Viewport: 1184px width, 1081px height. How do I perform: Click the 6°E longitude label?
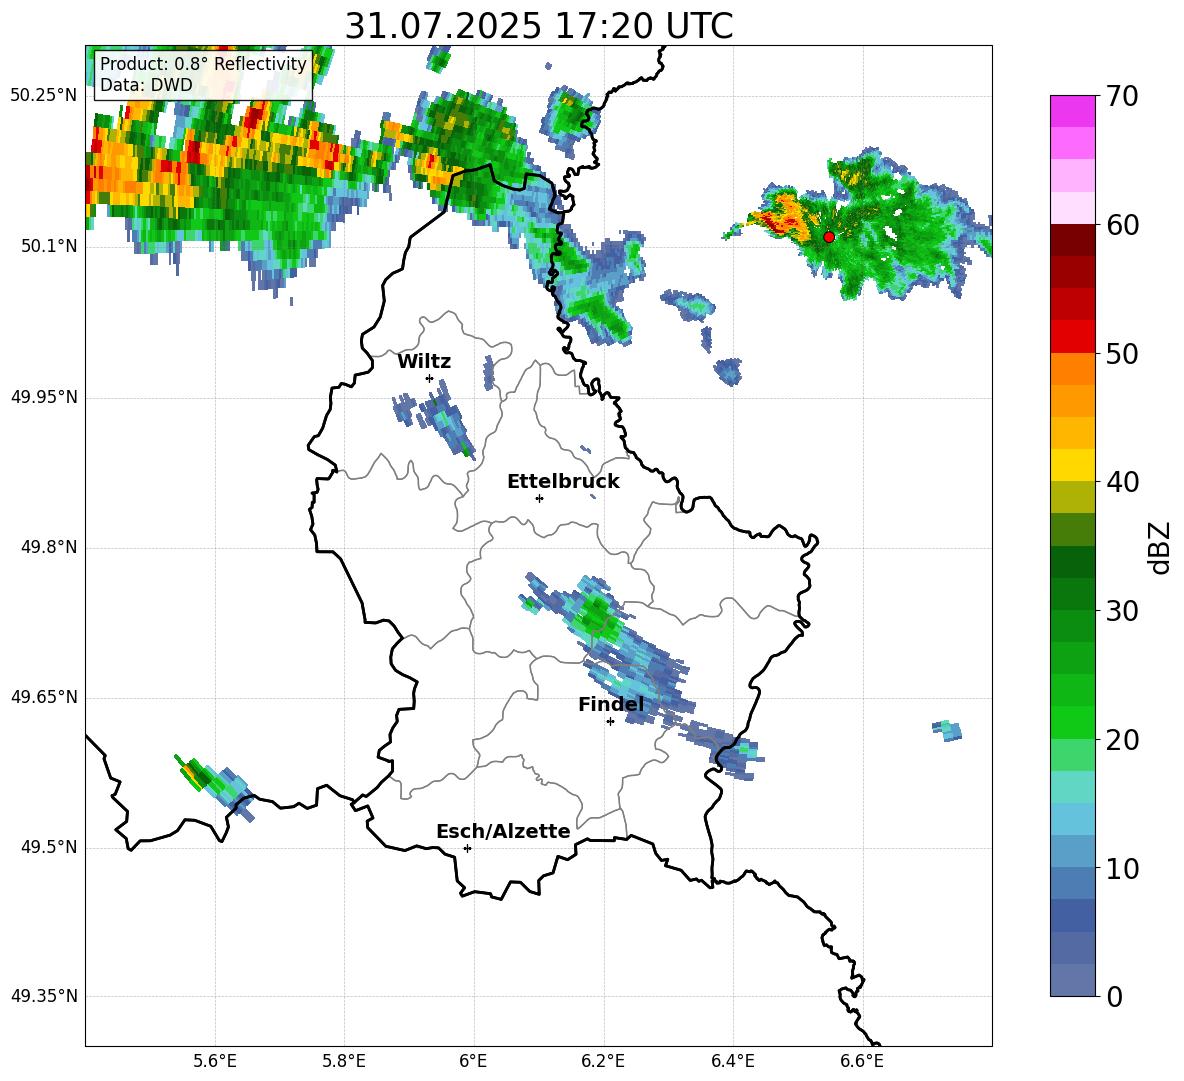473,1061
